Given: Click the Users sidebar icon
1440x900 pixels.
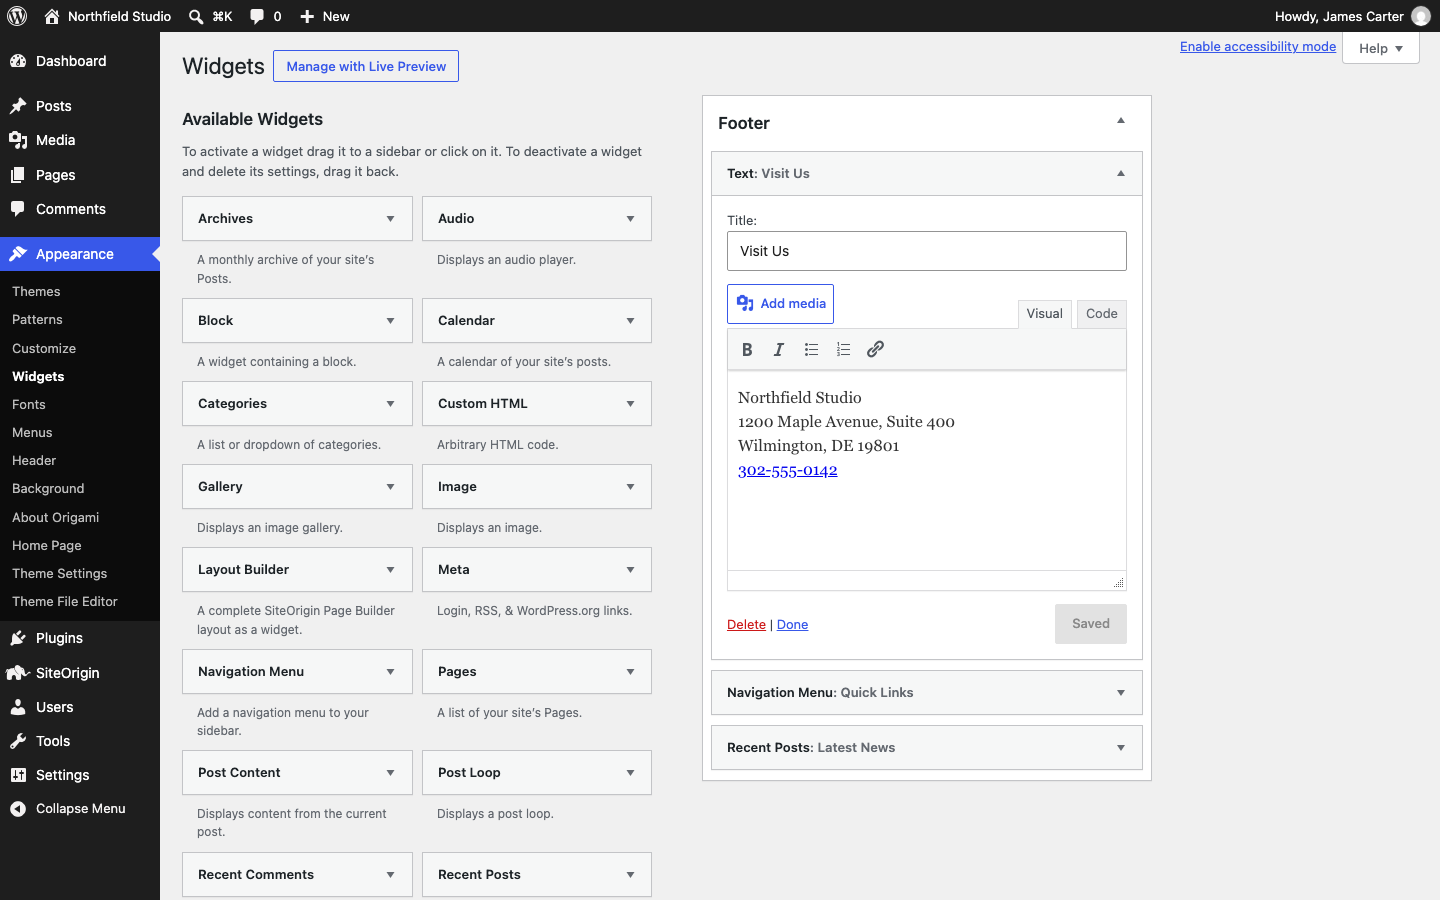Looking at the screenshot, I should point(18,707).
